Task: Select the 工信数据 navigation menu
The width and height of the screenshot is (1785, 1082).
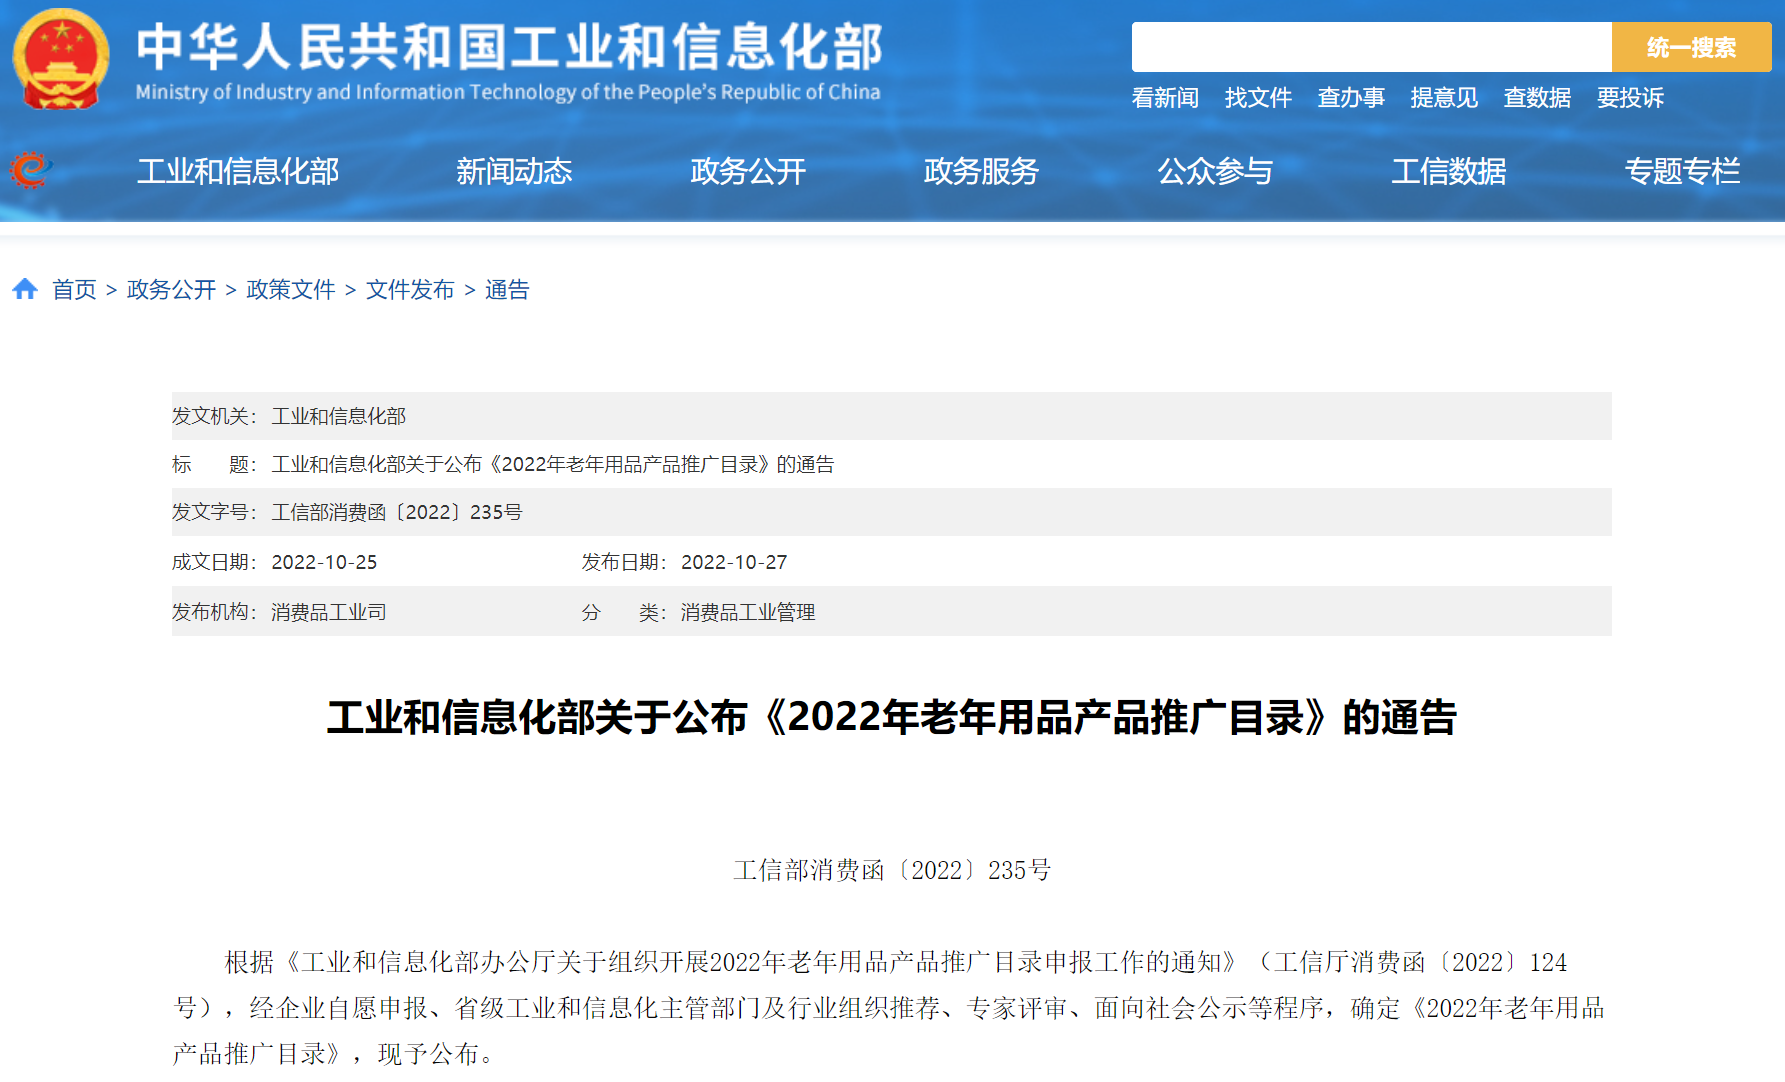Action: point(1449,171)
